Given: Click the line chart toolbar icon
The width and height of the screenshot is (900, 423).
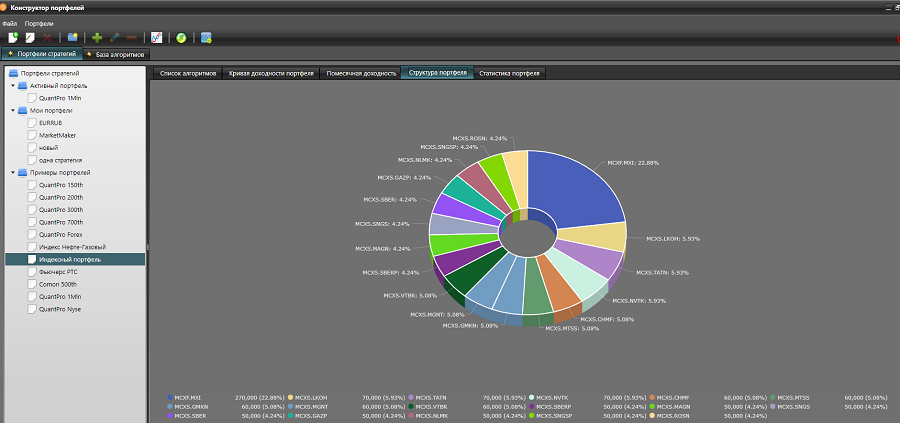Looking at the screenshot, I should pos(157,37).
